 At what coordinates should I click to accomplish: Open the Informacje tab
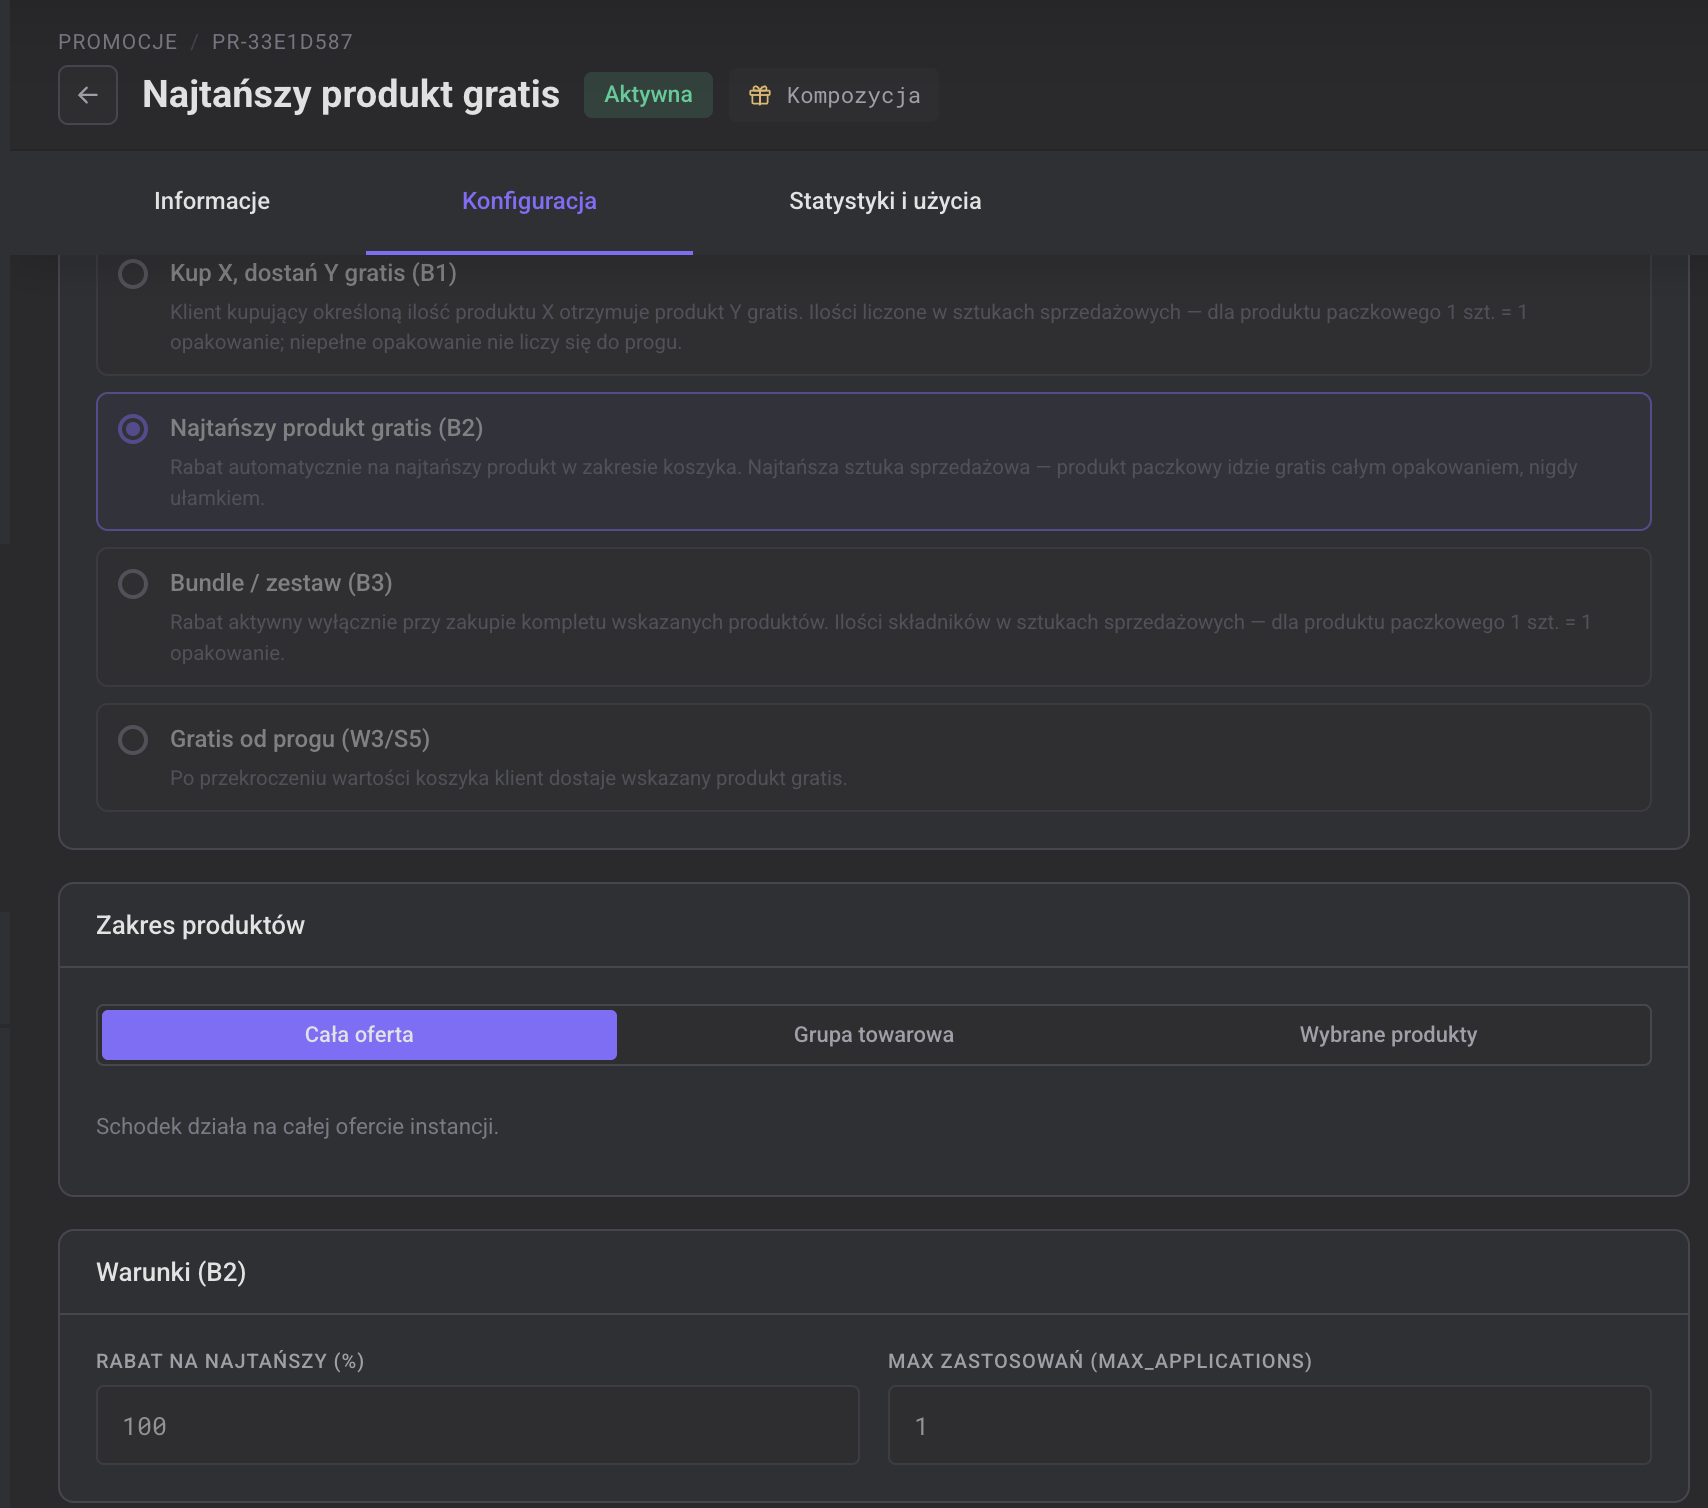click(212, 201)
